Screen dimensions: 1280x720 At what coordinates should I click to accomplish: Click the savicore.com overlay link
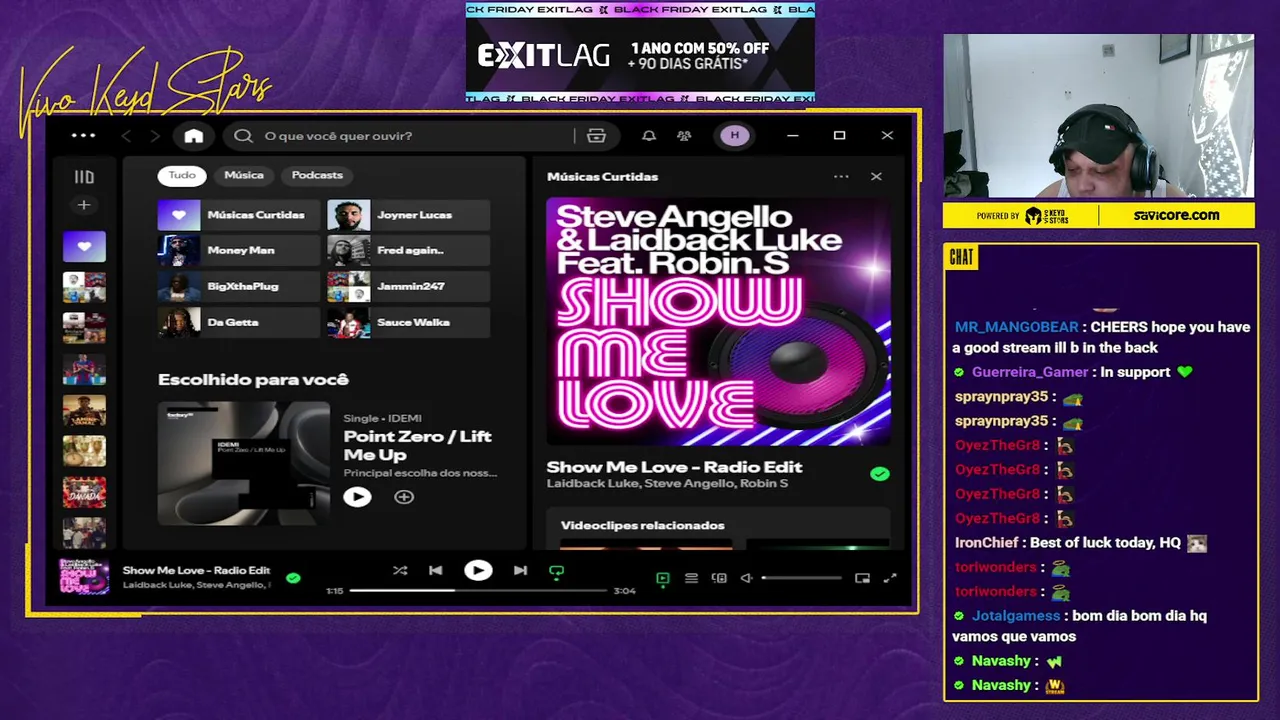[x=1176, y=215]
